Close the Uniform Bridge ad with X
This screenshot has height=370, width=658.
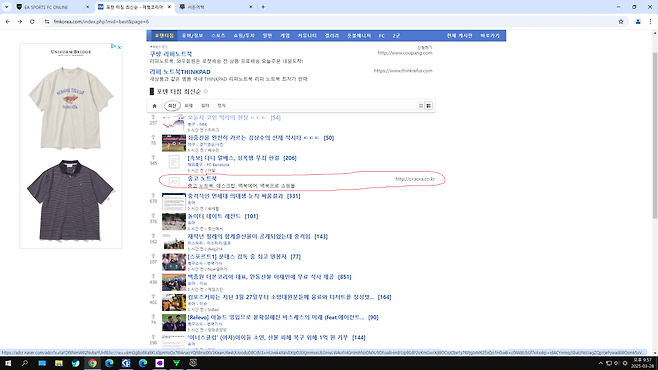(x=119, y=47)
